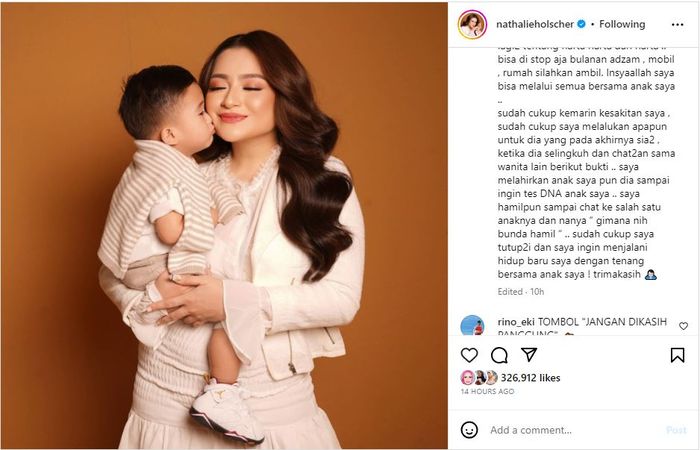Save the post with the bookmark icon
This screenshot has height=450, width=700.
[x=677, y=355]
